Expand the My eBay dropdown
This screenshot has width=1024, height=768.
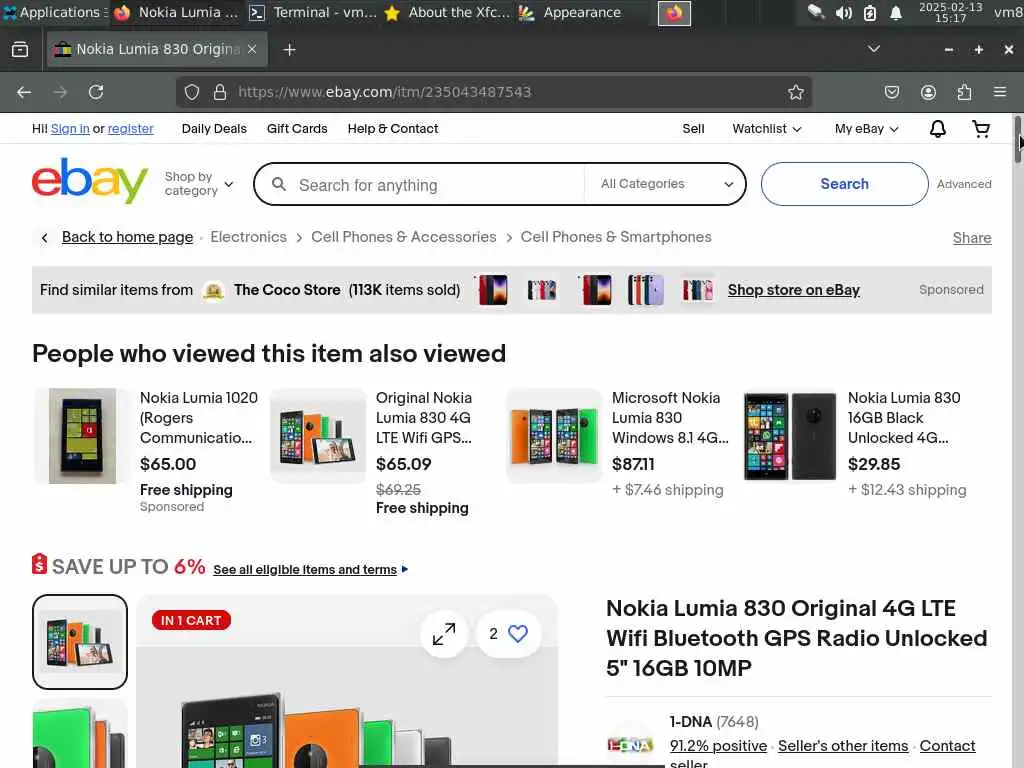tap(867, 129)
